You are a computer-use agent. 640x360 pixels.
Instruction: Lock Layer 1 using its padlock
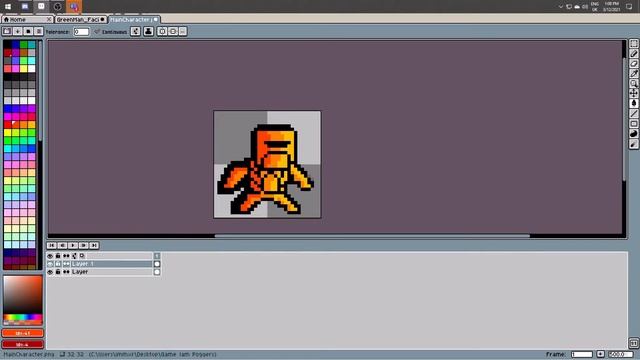pyautogui.click(x=58, y=264)
